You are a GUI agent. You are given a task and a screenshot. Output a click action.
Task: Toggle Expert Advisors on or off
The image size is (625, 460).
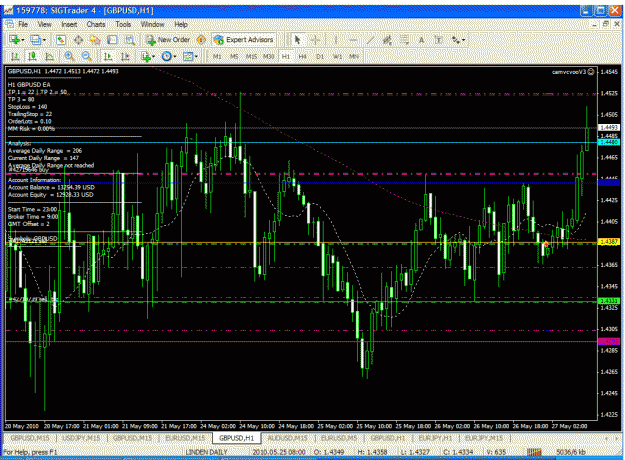244,40
